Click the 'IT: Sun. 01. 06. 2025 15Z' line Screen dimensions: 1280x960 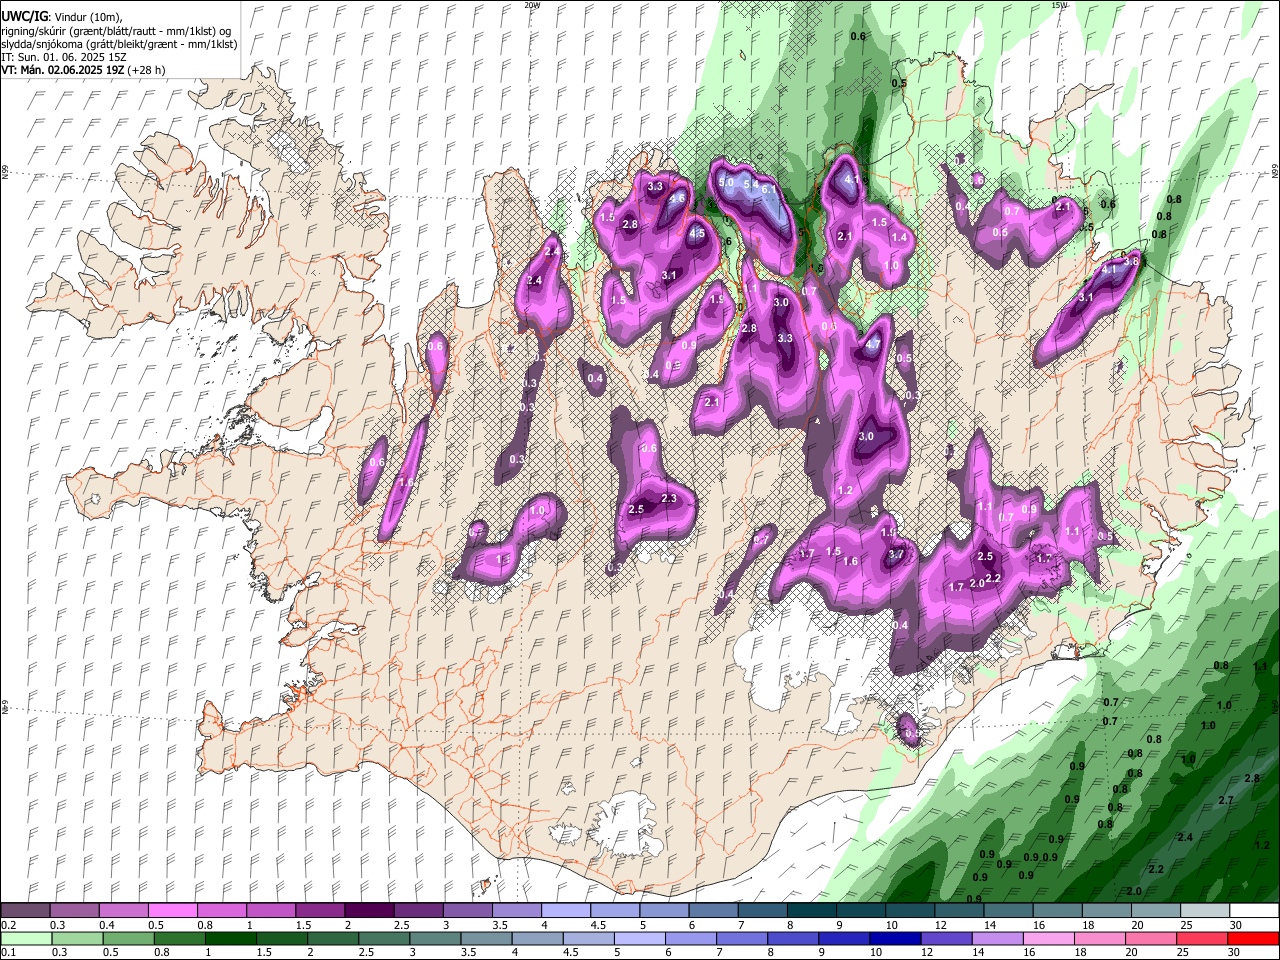64,57
